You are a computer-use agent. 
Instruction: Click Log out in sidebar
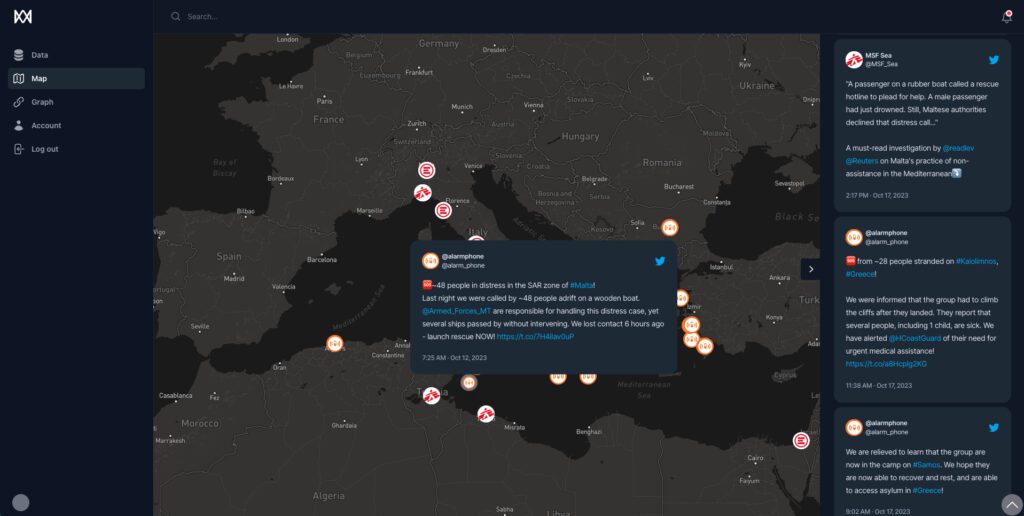click(44, 149)
